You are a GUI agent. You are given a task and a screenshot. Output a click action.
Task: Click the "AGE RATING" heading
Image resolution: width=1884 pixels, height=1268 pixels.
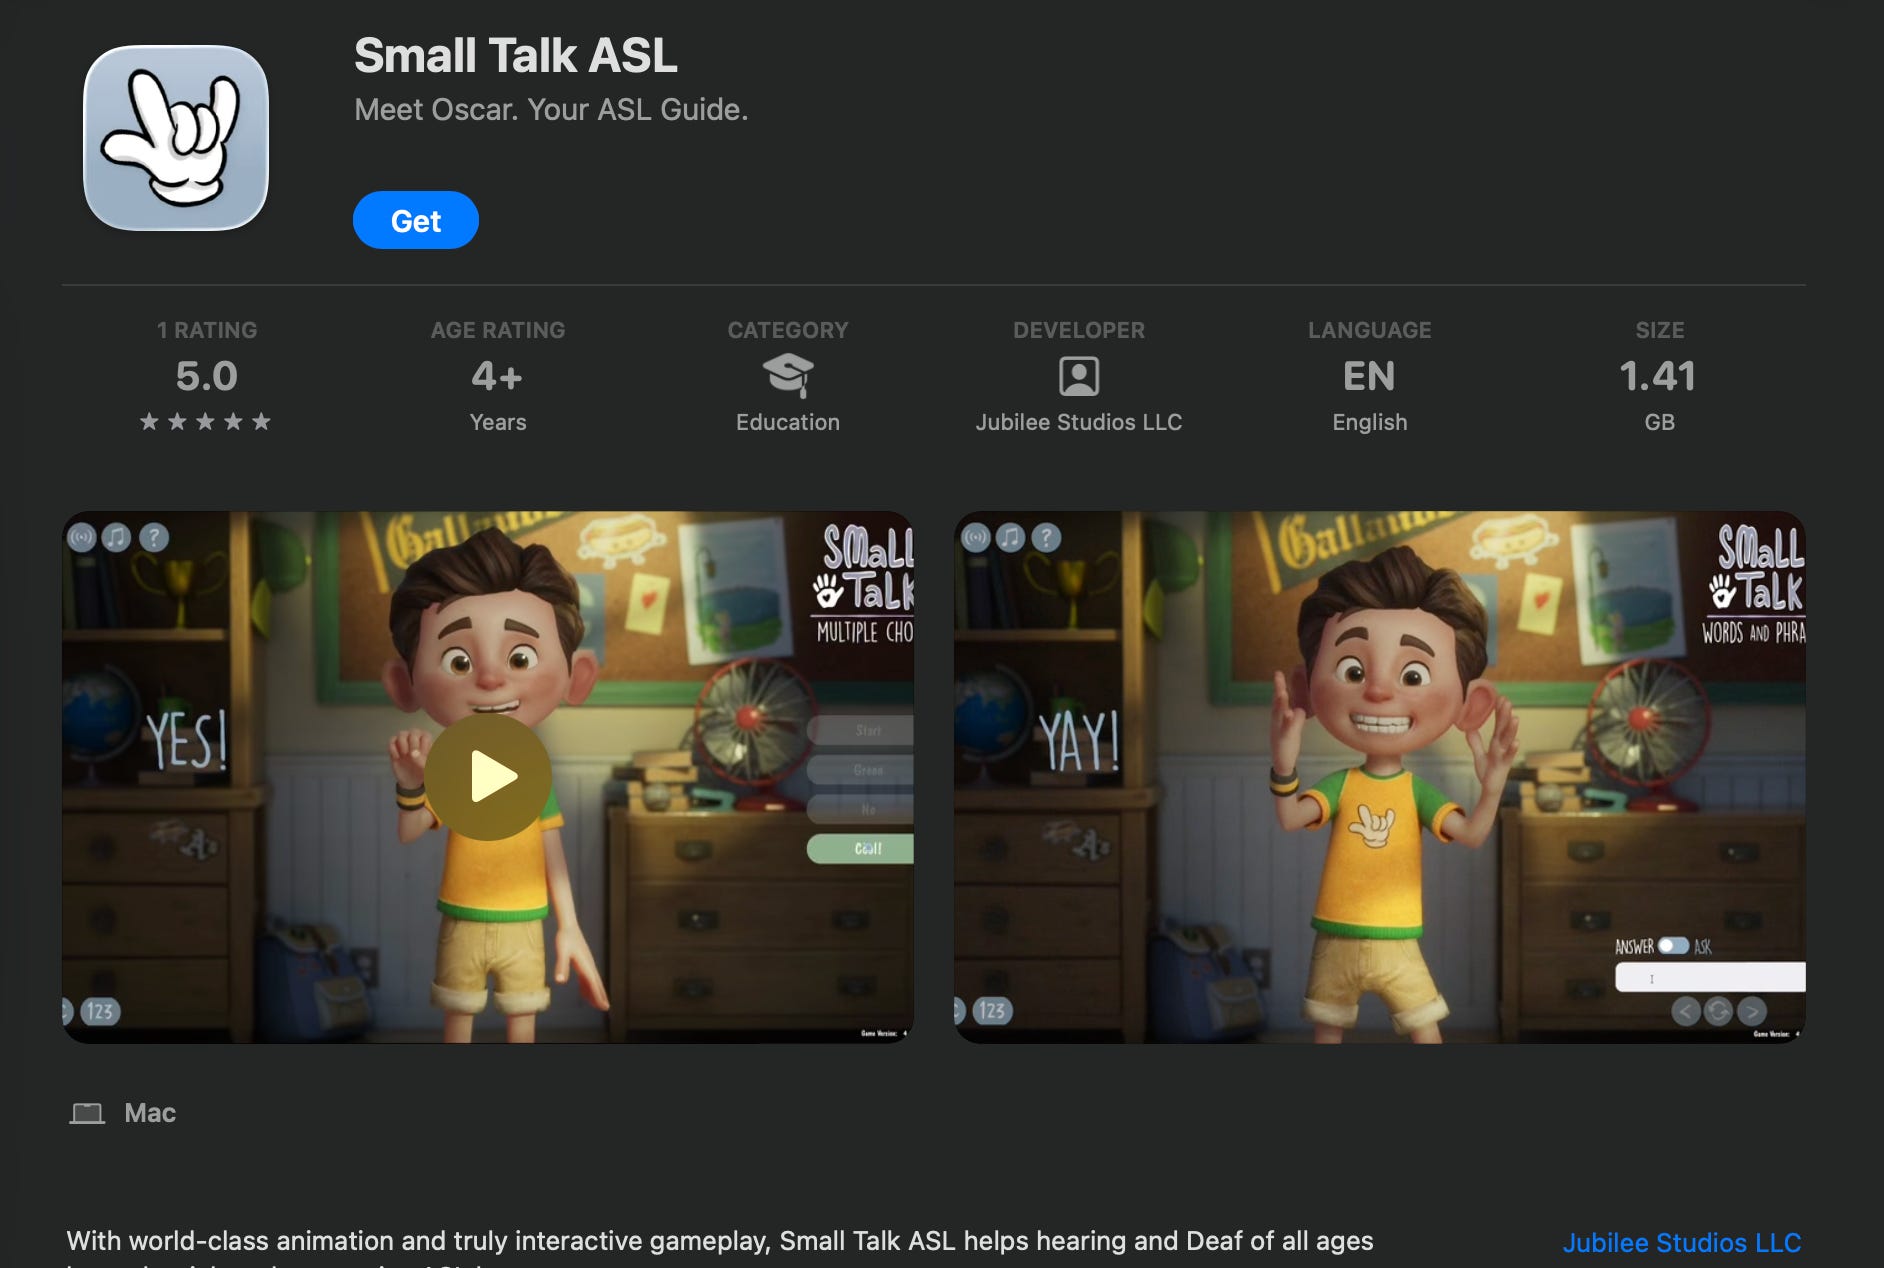pyautogui.click(x=498, y=330)
